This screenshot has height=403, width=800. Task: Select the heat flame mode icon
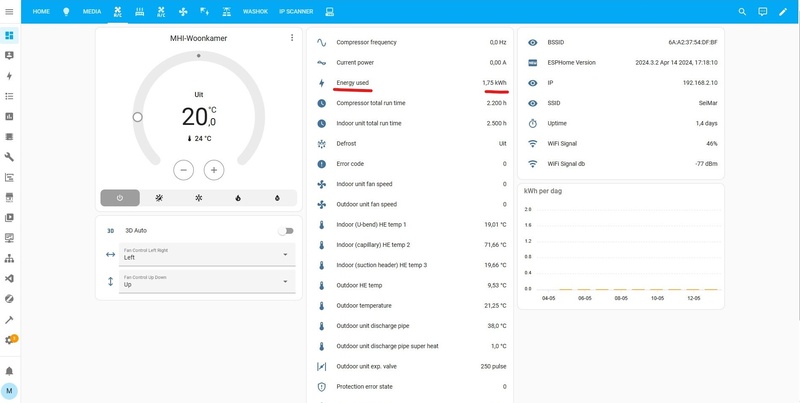click(x=238, y=198)
